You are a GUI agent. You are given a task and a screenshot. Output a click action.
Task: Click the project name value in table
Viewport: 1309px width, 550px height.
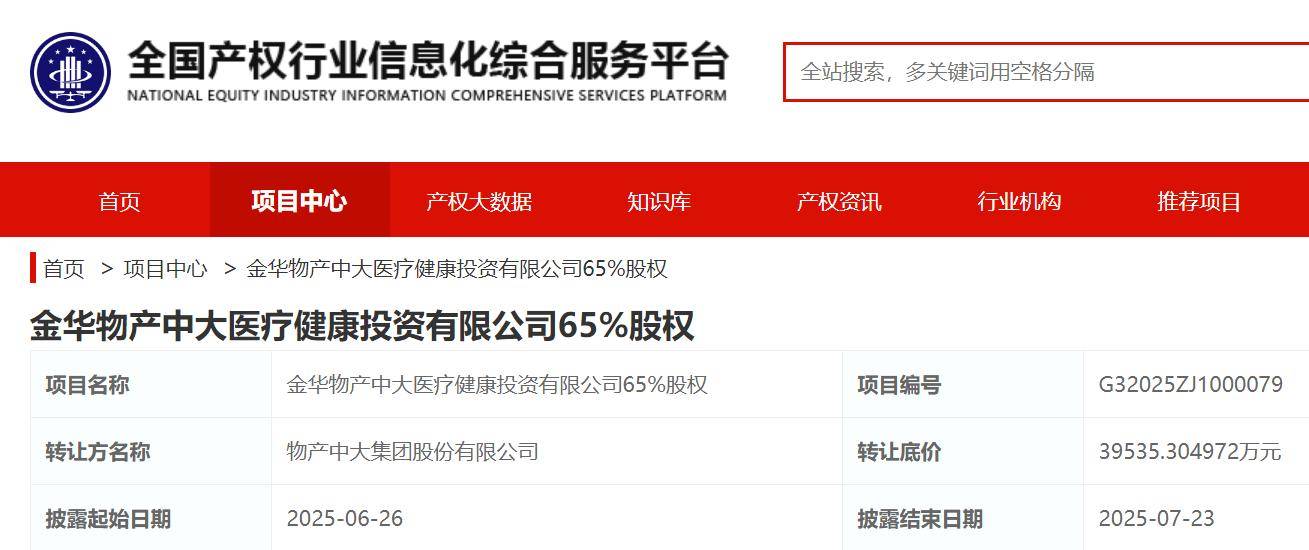tap(497, 385)
